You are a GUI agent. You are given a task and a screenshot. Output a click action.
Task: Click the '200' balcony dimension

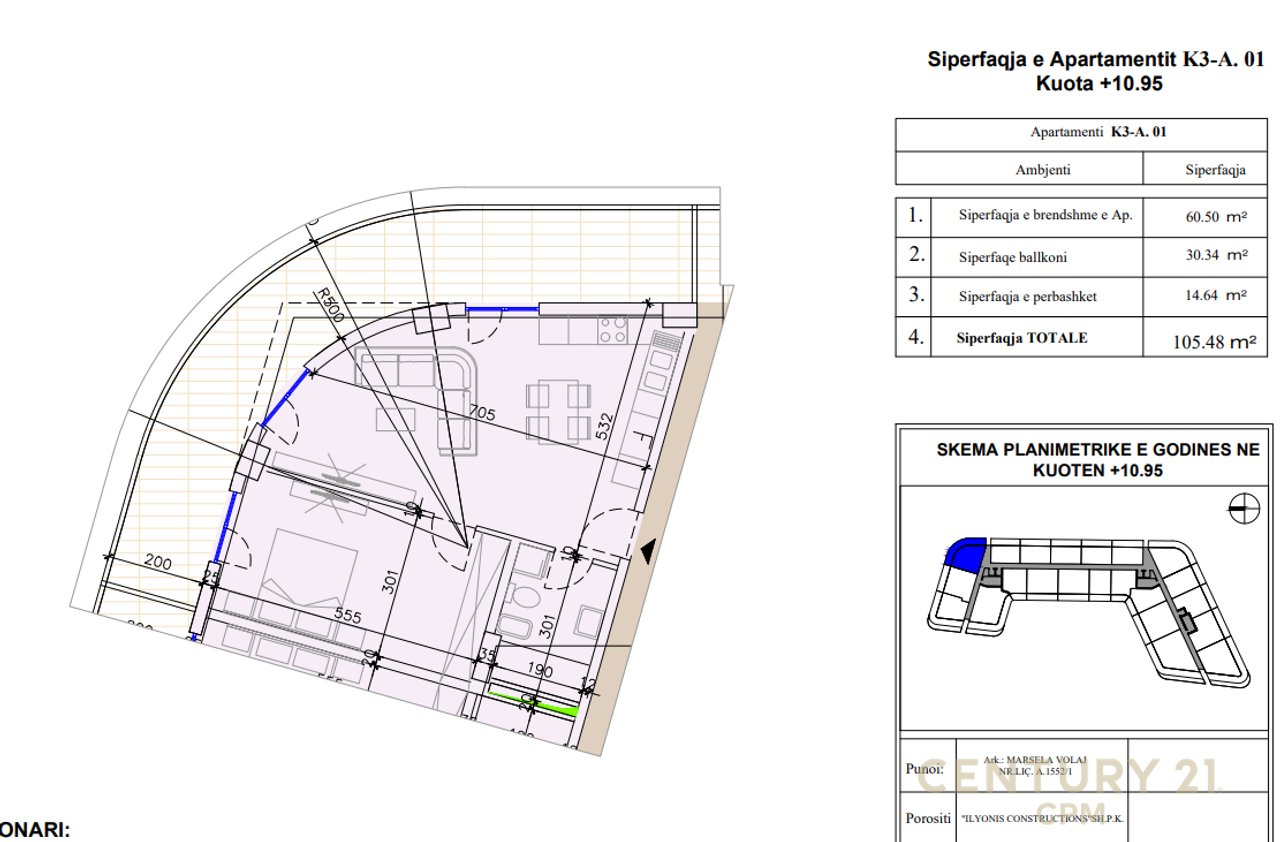(156, 564)
